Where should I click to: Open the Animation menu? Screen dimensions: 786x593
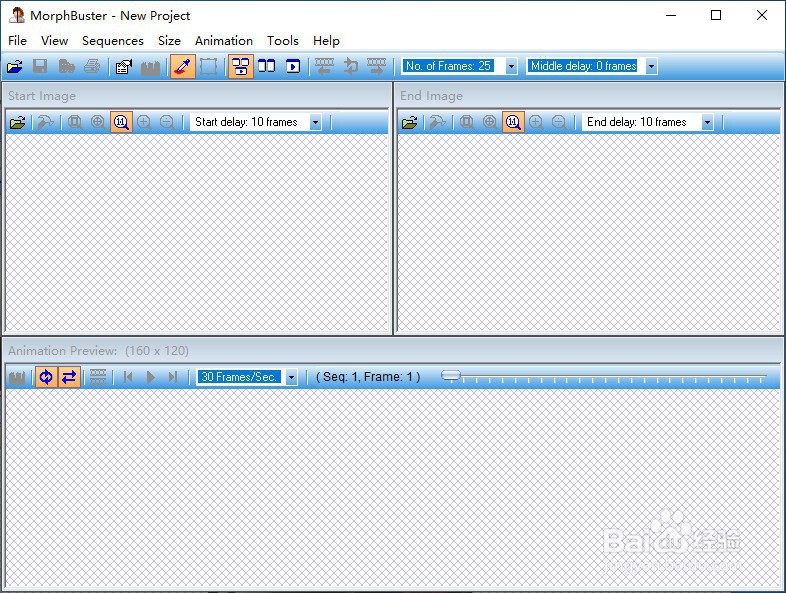pyautogui.click(x=224, y=41)
